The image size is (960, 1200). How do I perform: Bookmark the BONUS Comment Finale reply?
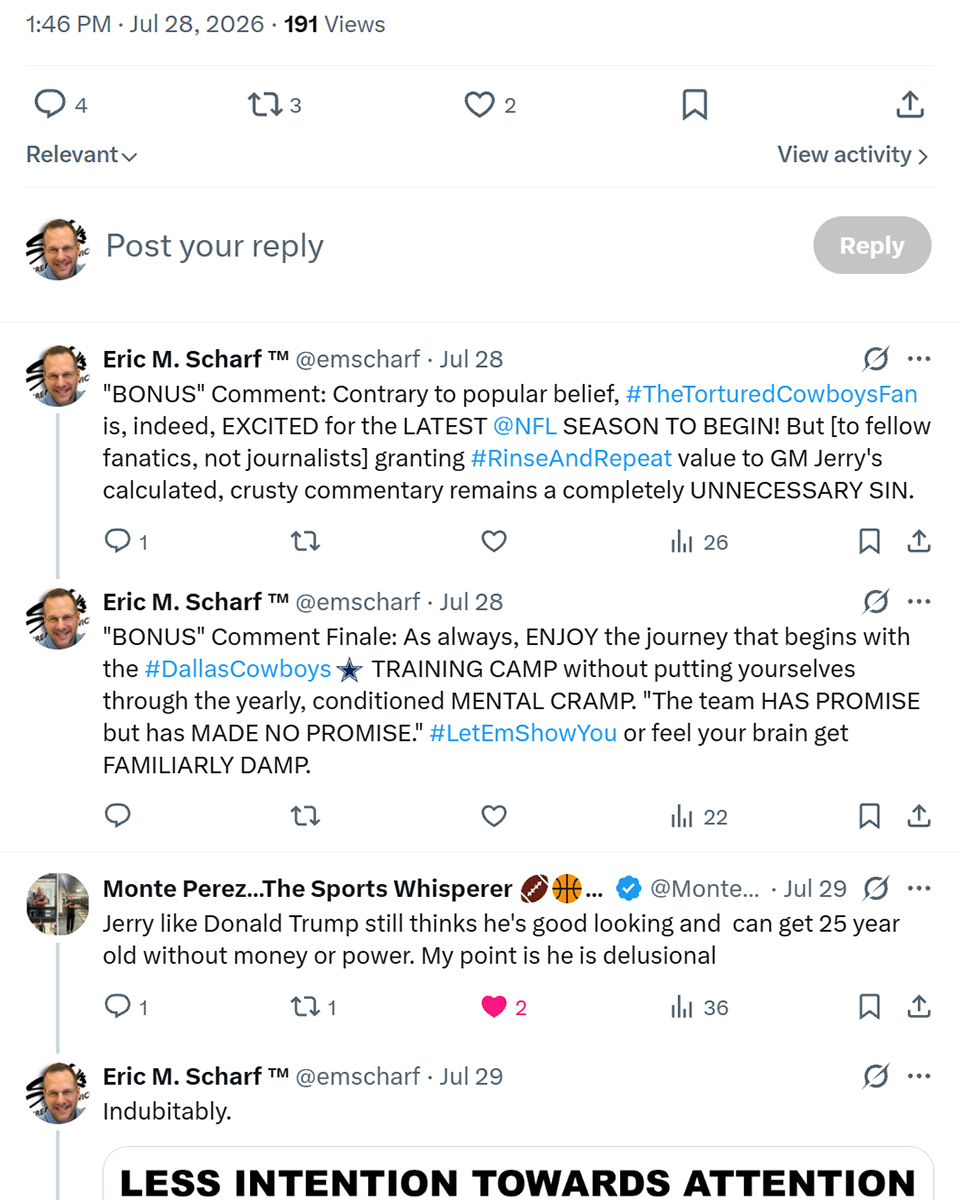pyautogui.click(x=869, y=817)
